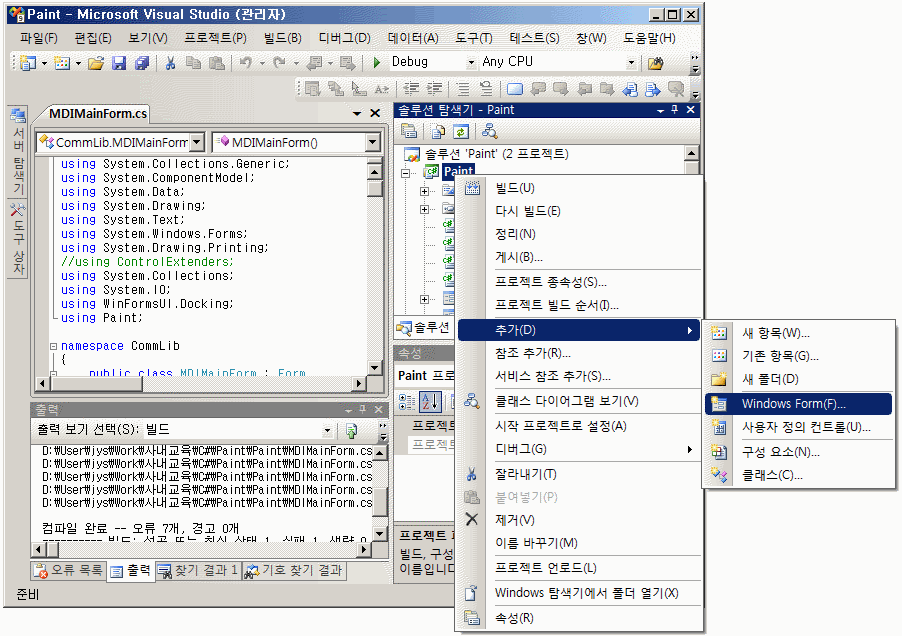The image size is (902, 636).
Task: Toggle auto-hide pin on Solution Explorer
Action: click(675, 109)
